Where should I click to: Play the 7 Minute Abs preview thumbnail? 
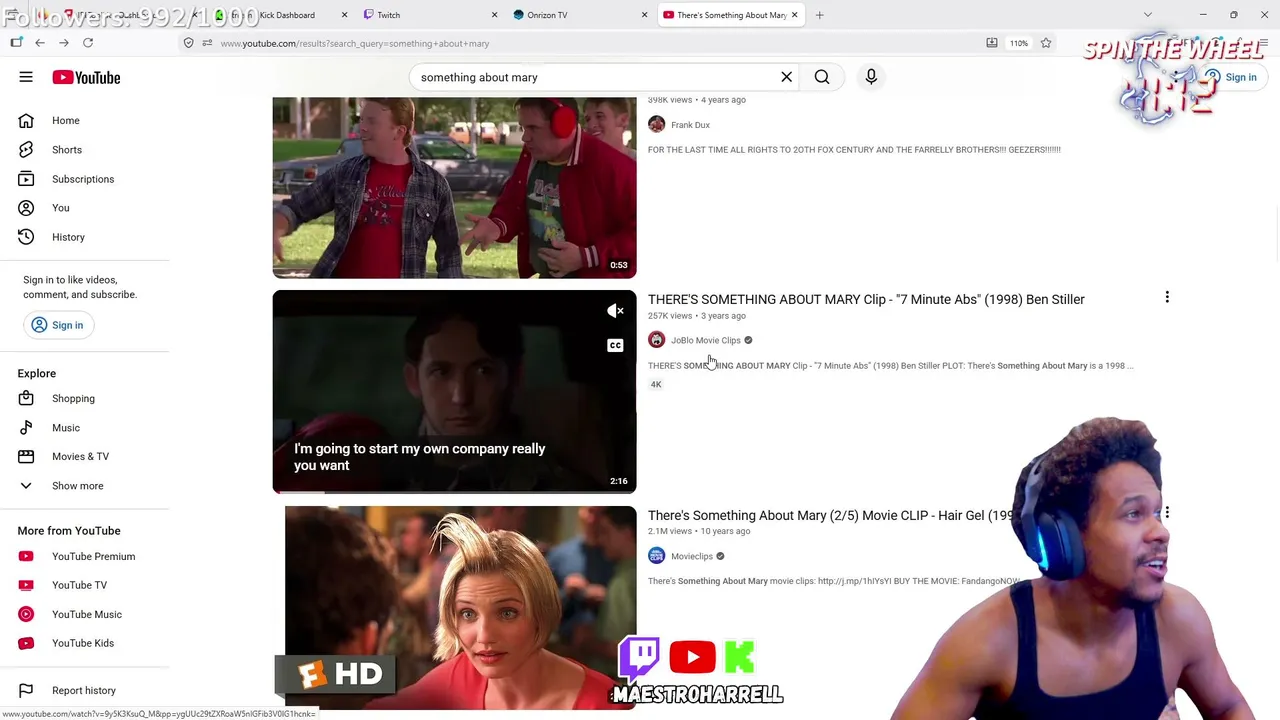tap(454, 391)
